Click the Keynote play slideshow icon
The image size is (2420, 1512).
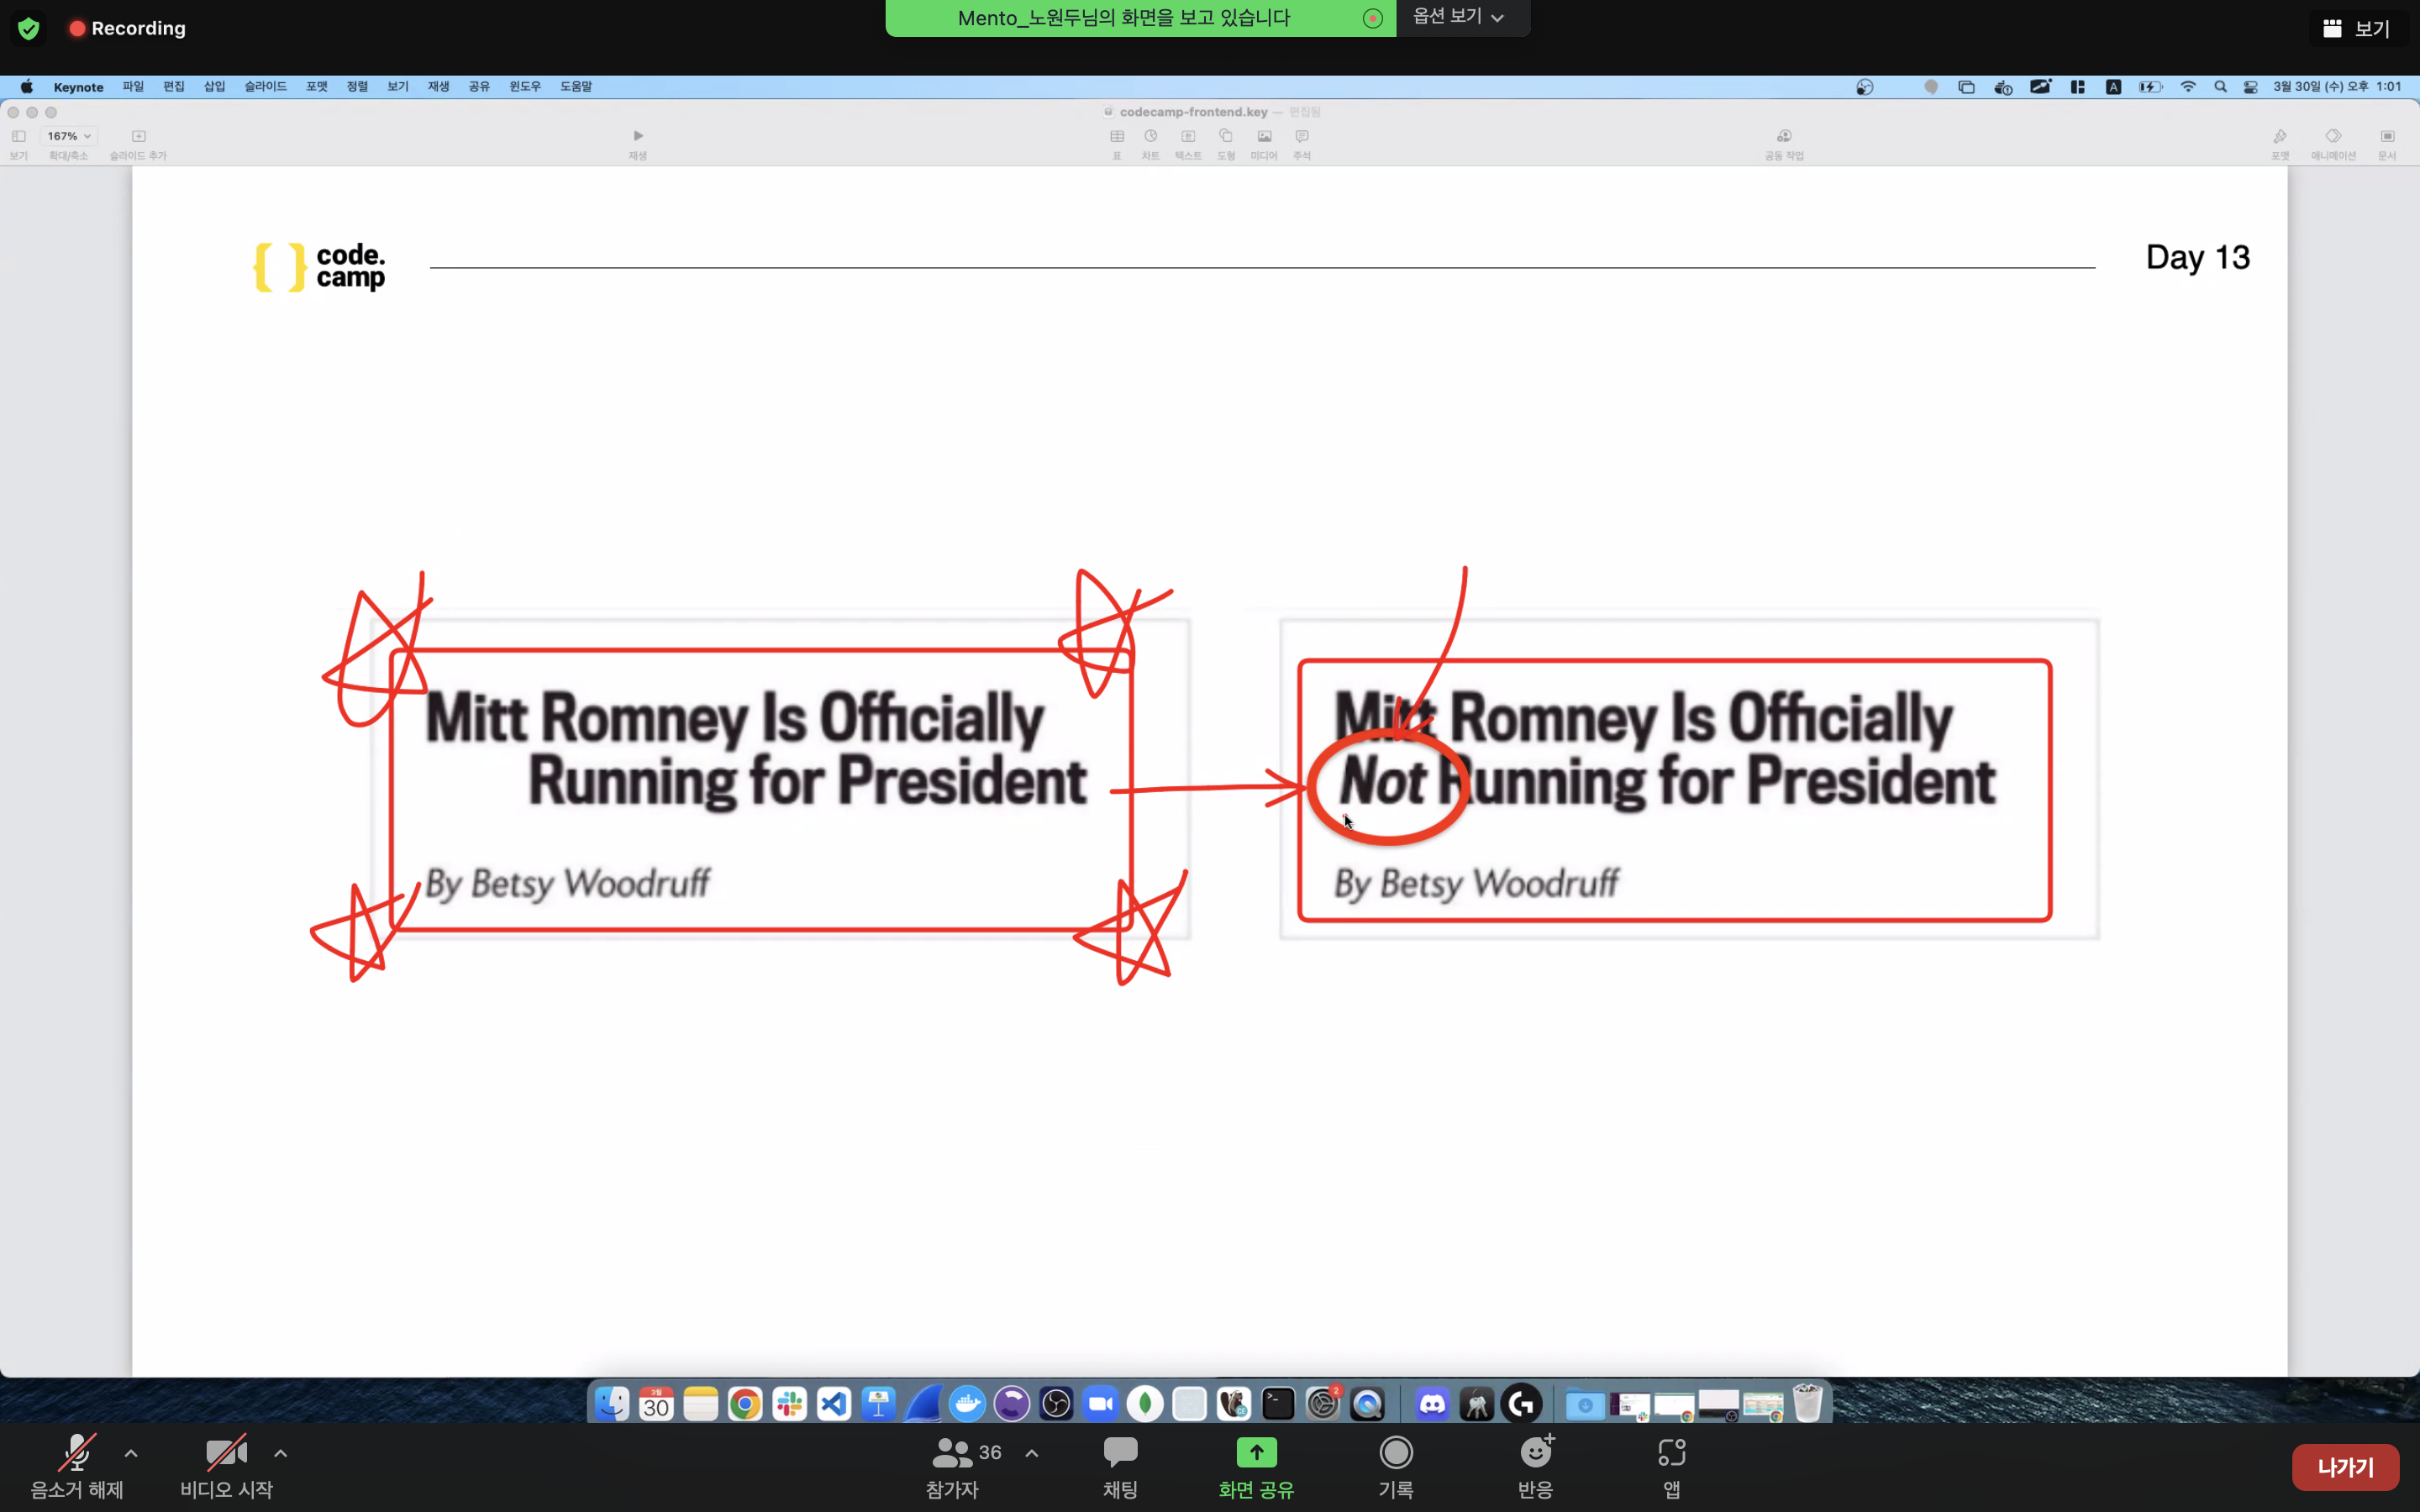638,136
